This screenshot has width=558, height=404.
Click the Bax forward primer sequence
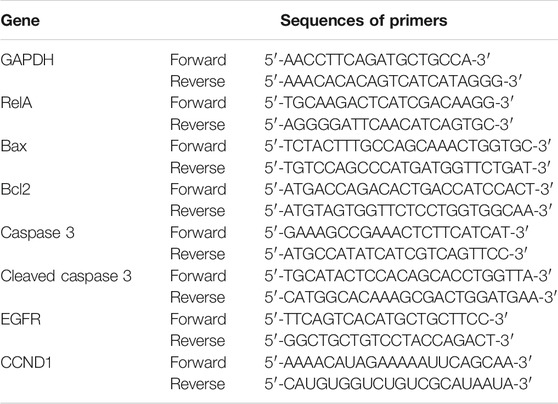coord(408,146)
